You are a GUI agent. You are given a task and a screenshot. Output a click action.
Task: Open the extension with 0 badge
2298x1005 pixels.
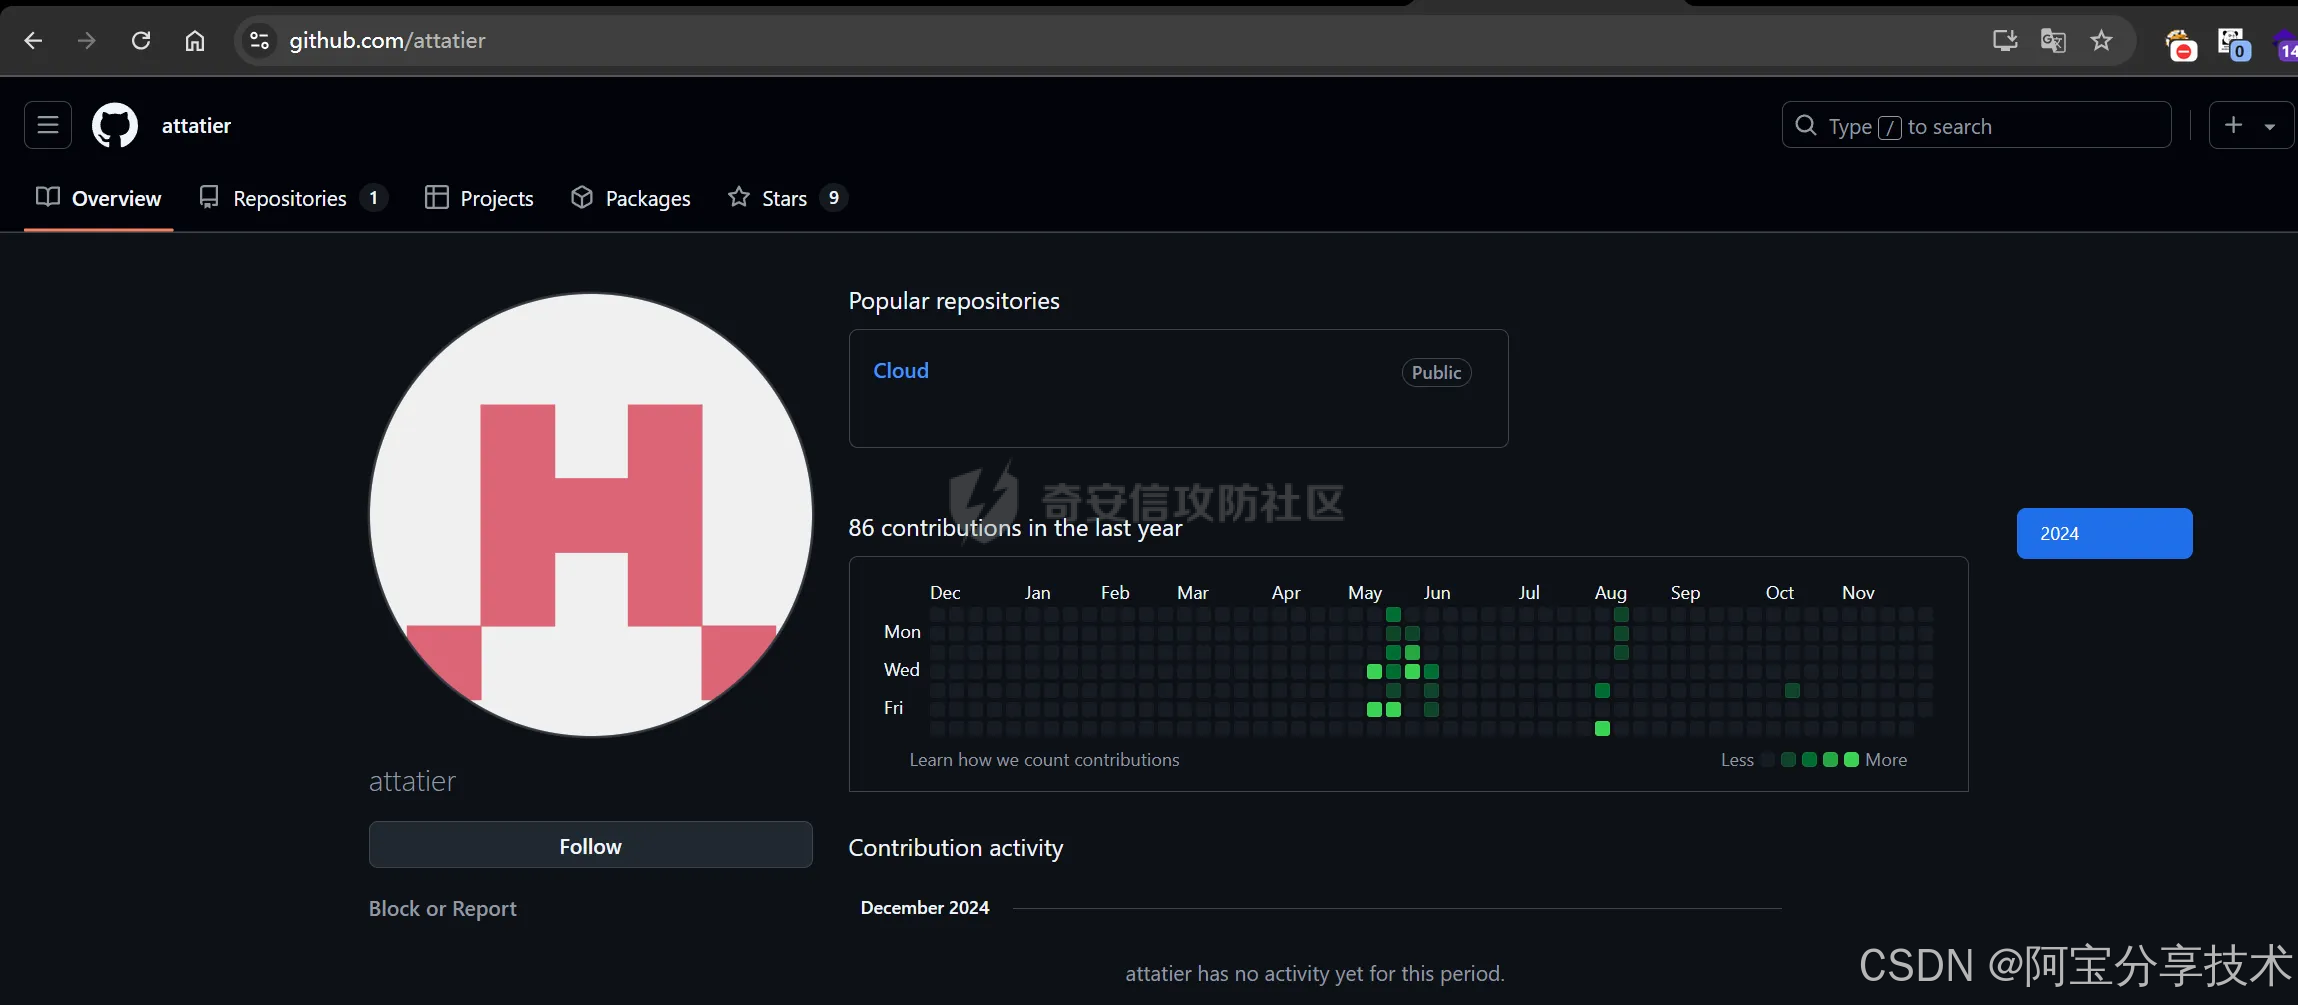point(2233,44)
